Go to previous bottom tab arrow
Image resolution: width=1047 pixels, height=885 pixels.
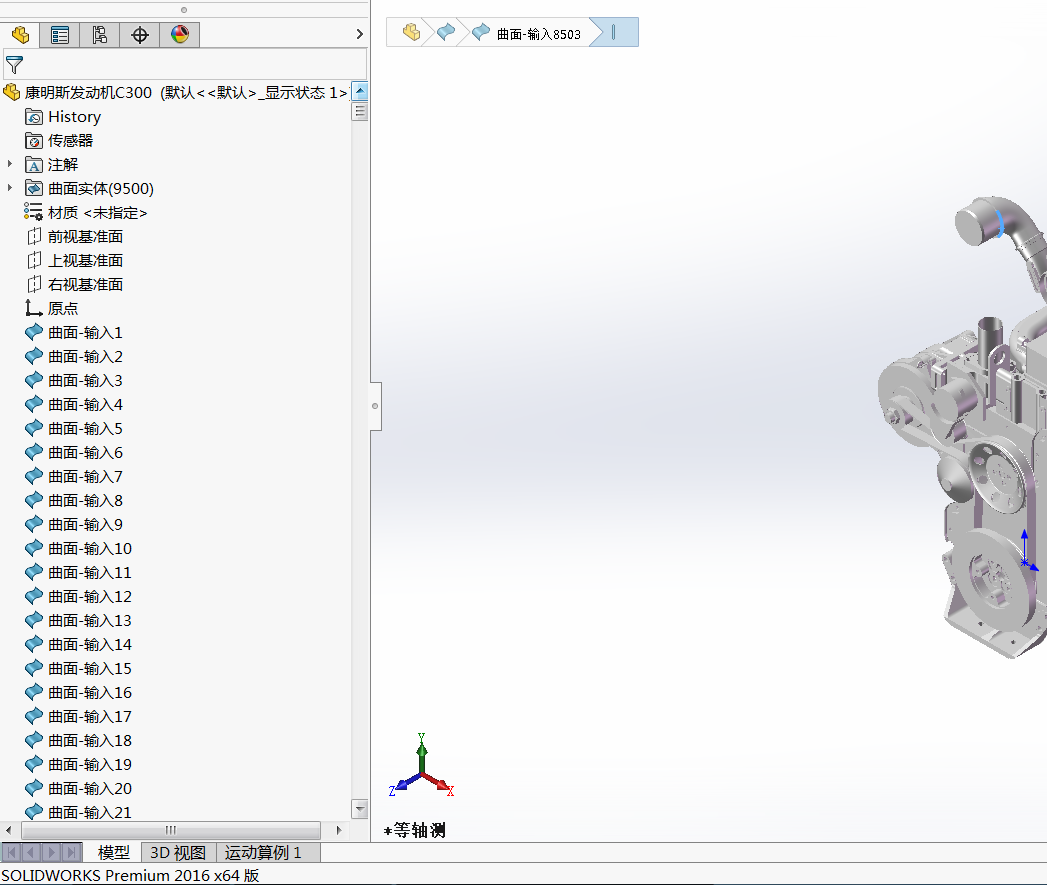click(x=31, y=852)
